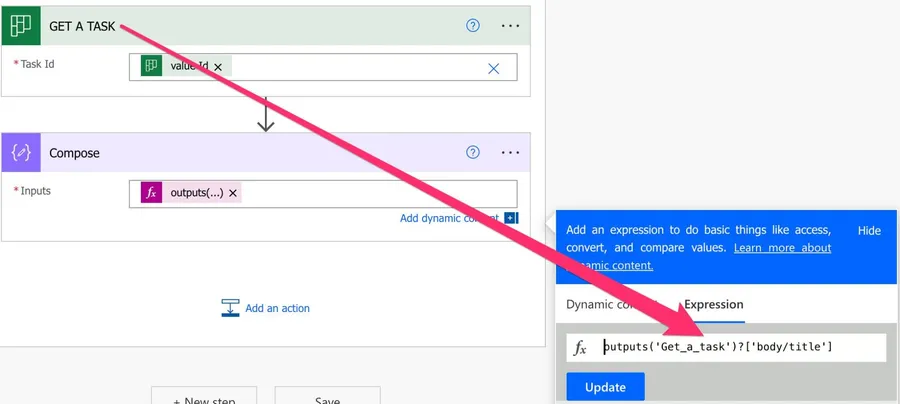Open help for the Compose action

(x=474, y=153)
